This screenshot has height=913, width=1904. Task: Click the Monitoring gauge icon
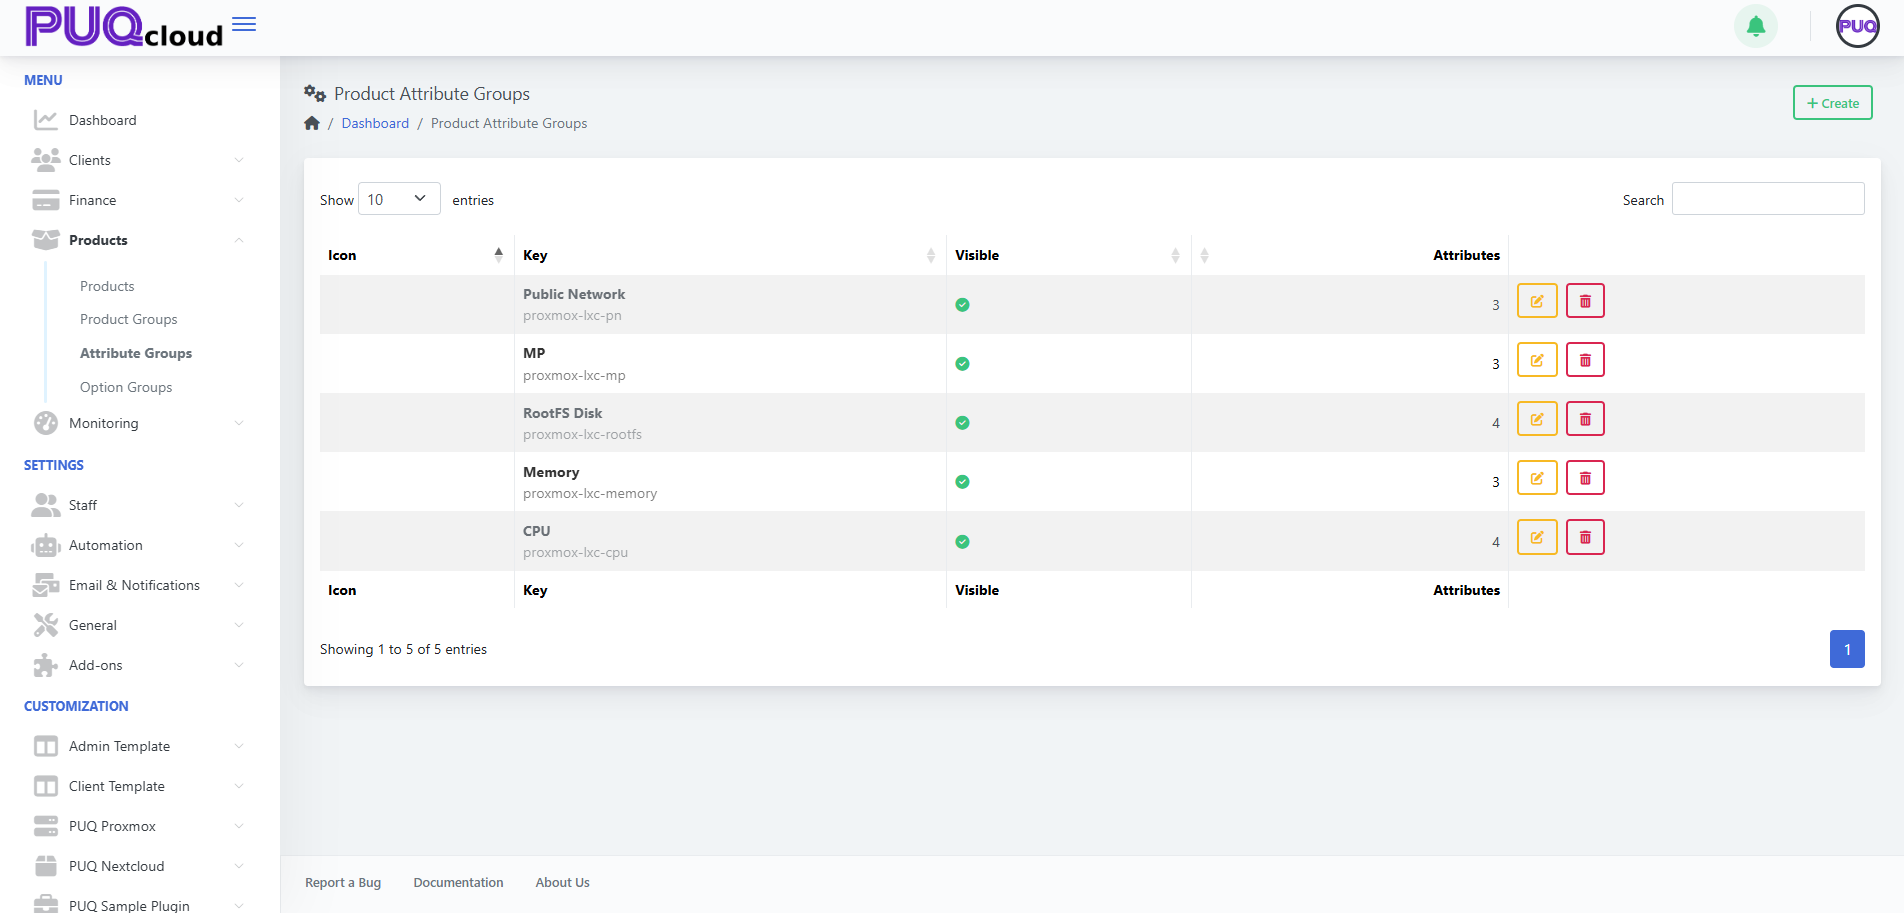point(46,423)
